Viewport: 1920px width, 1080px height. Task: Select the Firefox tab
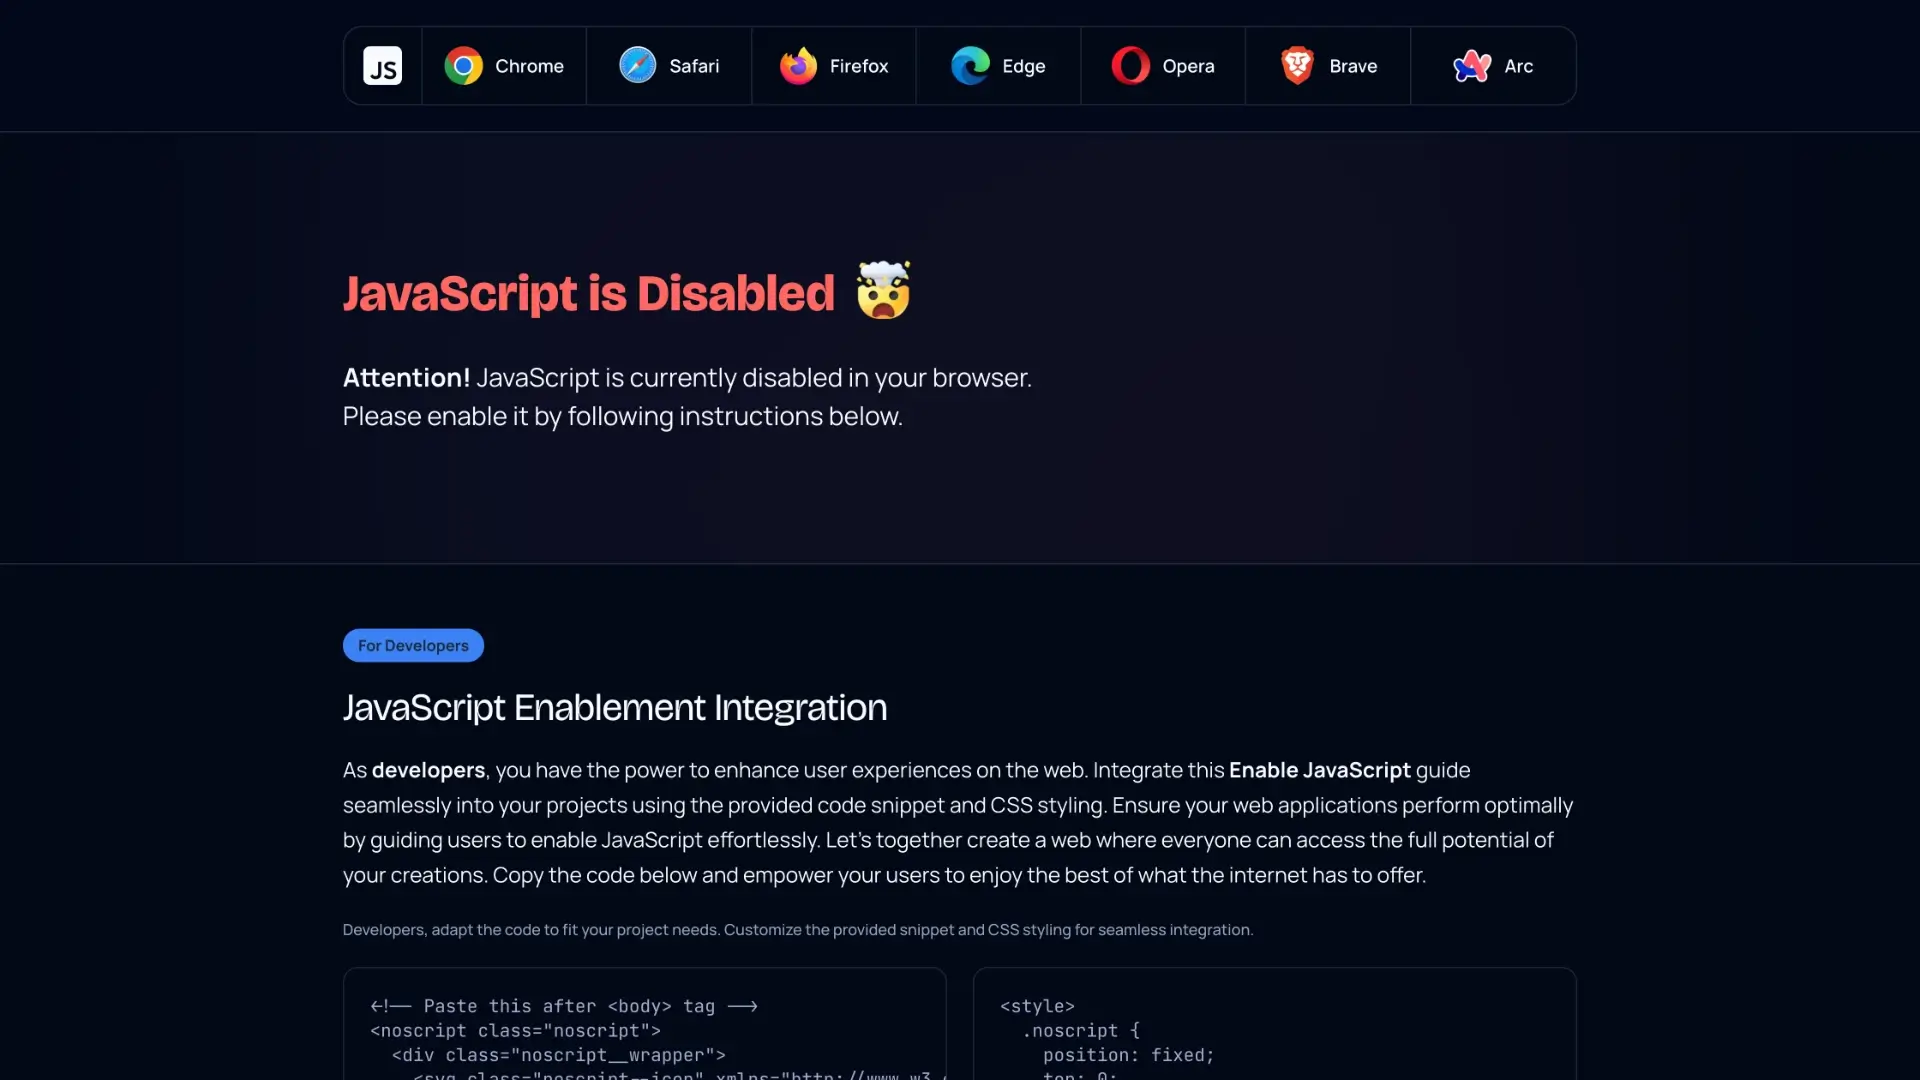point(833,65)
